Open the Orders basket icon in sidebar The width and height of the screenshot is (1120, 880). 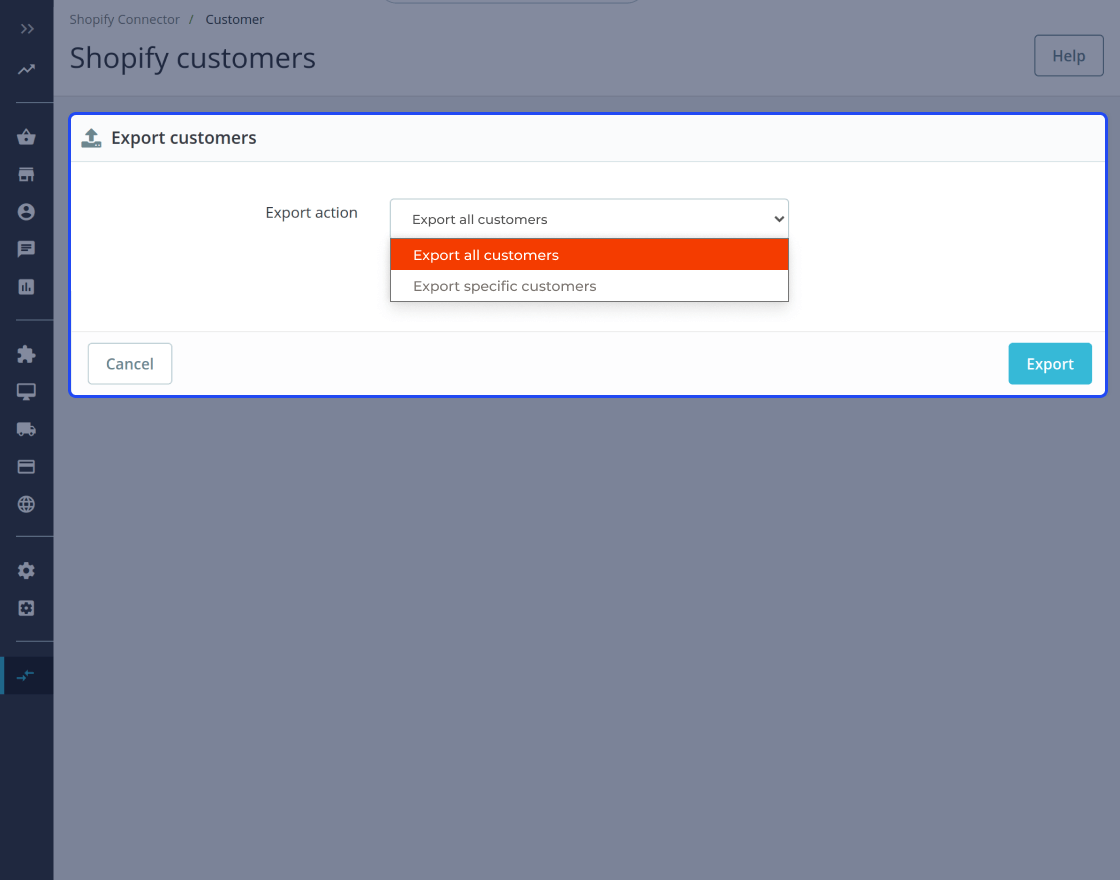point(26,137)
